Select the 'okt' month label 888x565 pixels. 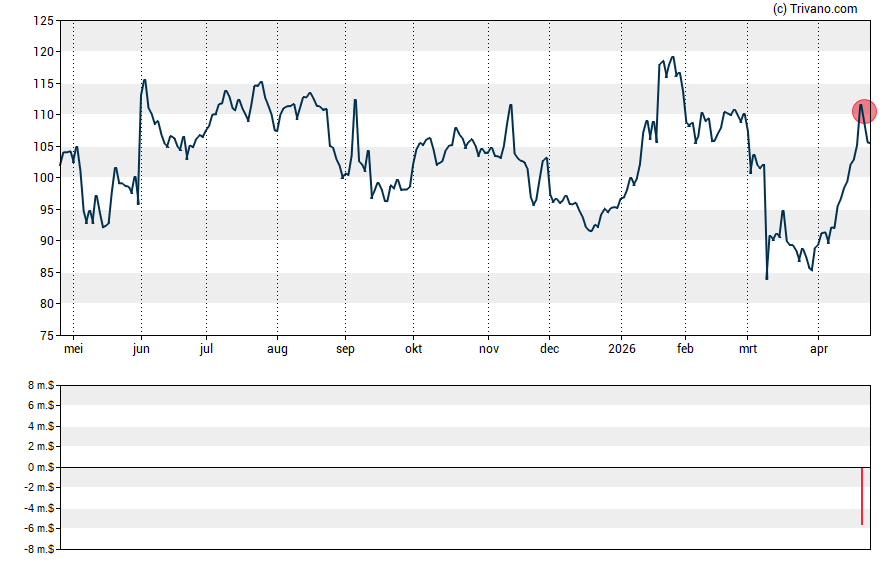(413, 350)
